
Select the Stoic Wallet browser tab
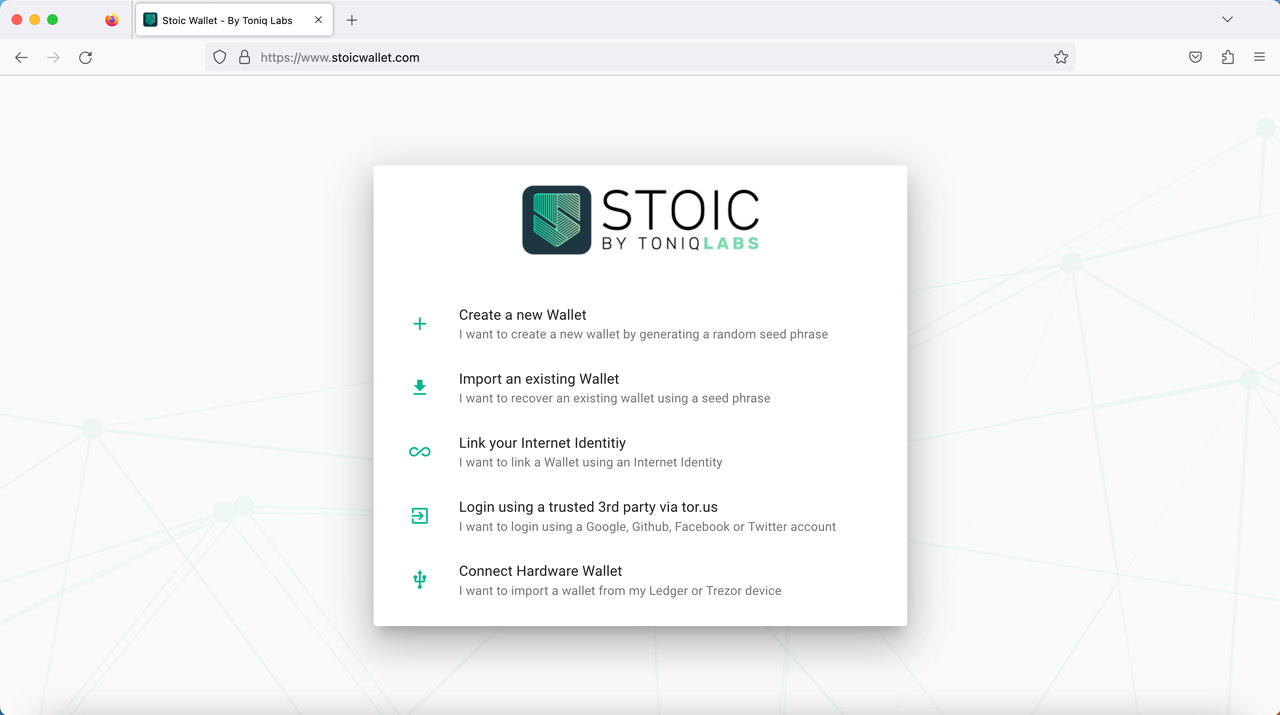227,20
